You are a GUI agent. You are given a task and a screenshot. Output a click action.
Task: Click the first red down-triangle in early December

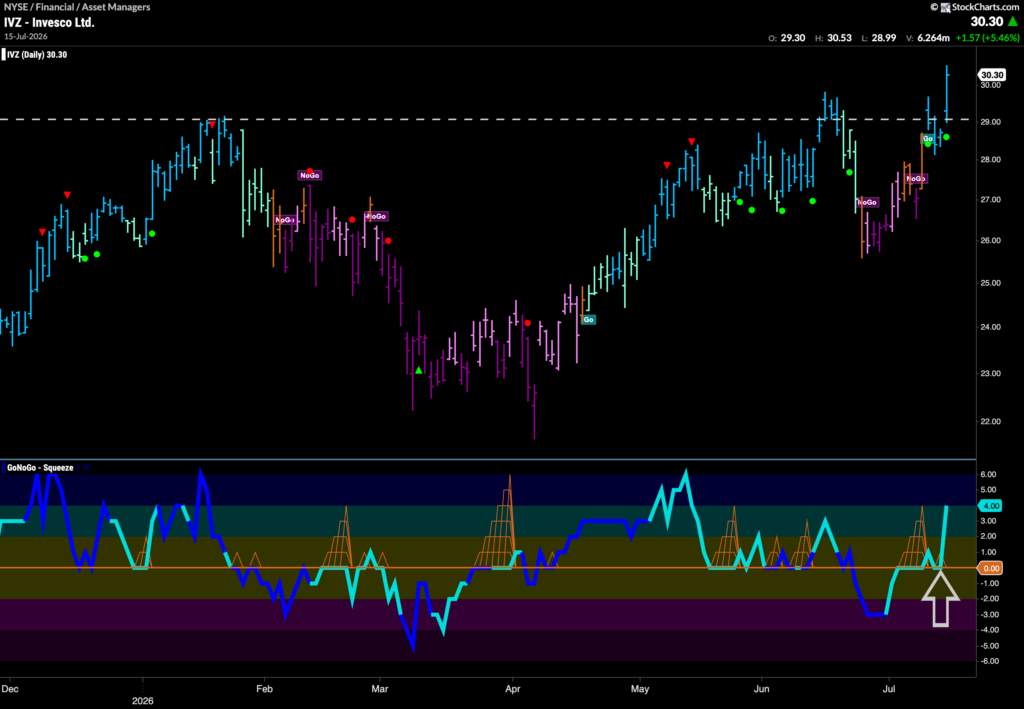(x=42, y=232)
